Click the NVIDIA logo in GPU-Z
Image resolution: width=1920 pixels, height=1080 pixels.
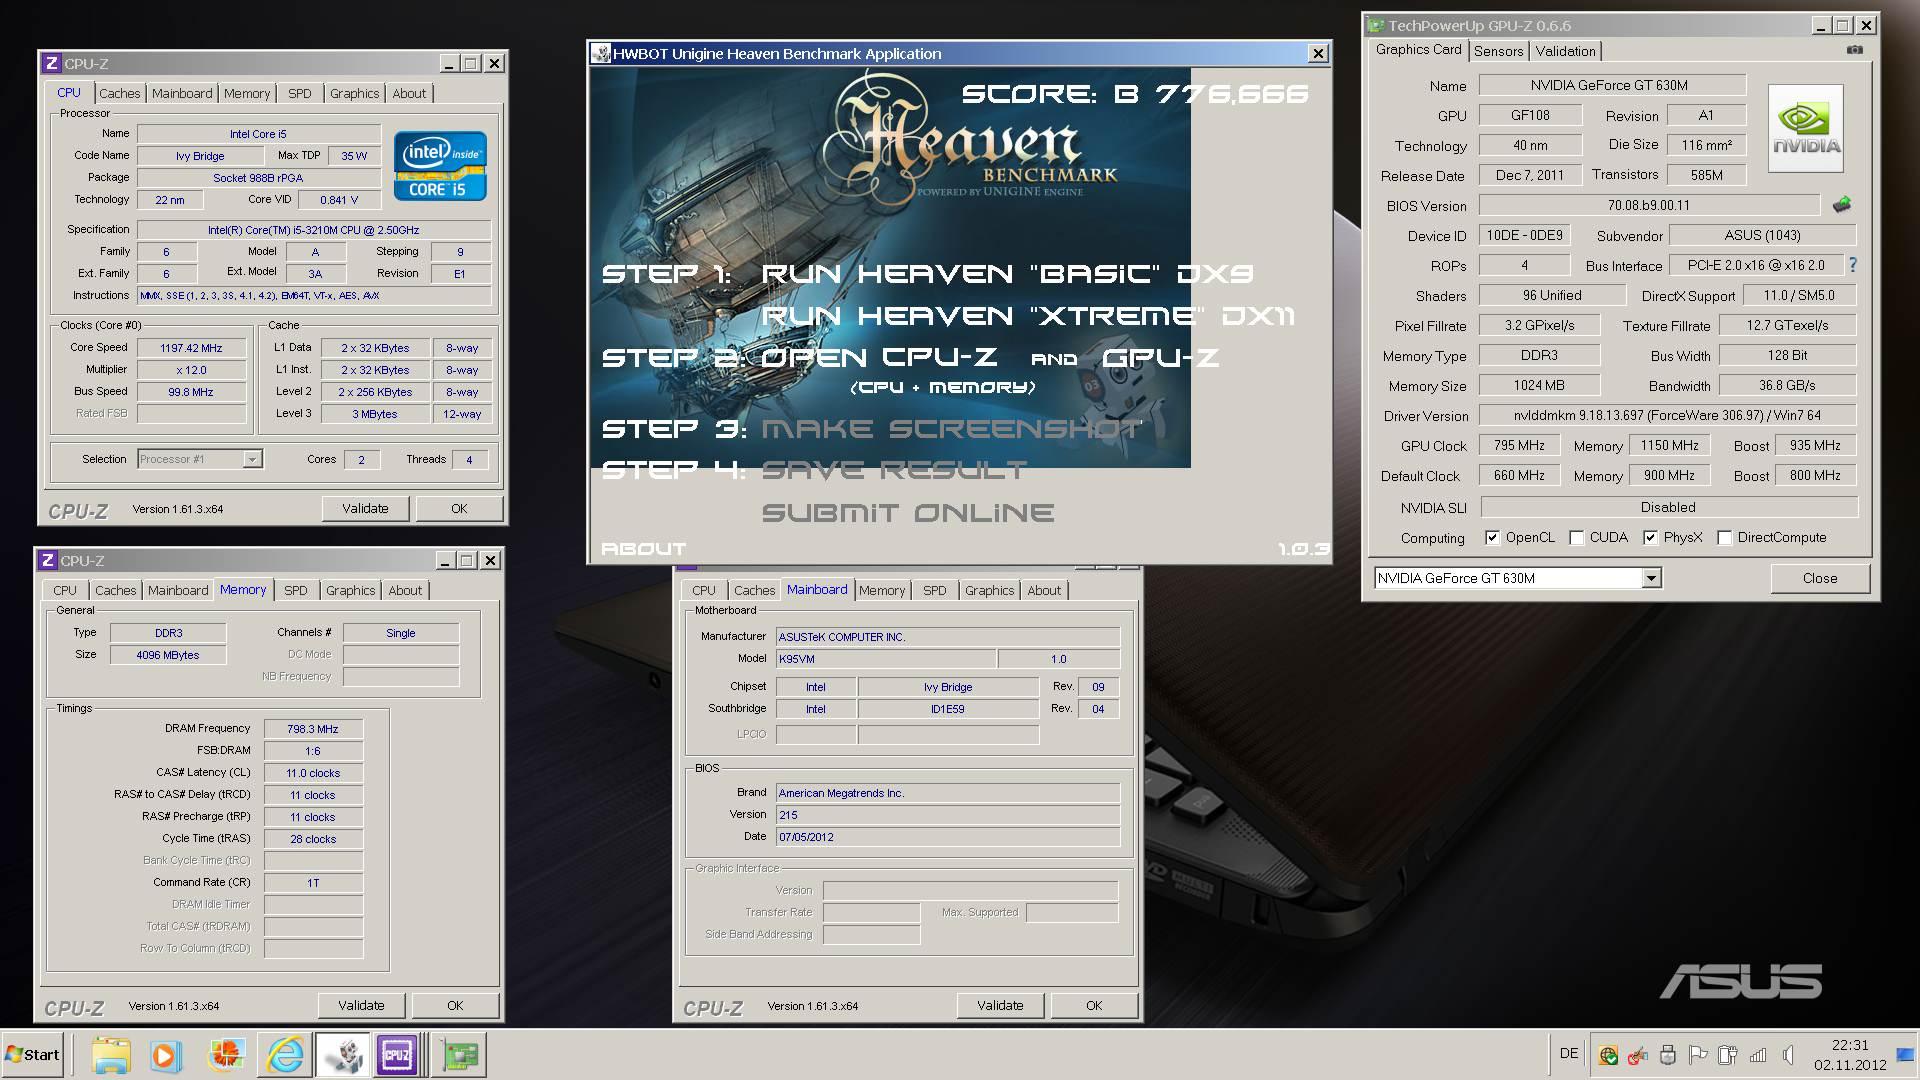point(1806,128)
